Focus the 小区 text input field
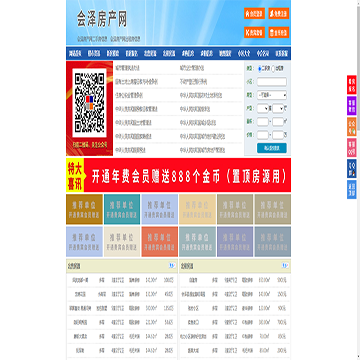Screen dimensions: 360x360 point(272,82)
